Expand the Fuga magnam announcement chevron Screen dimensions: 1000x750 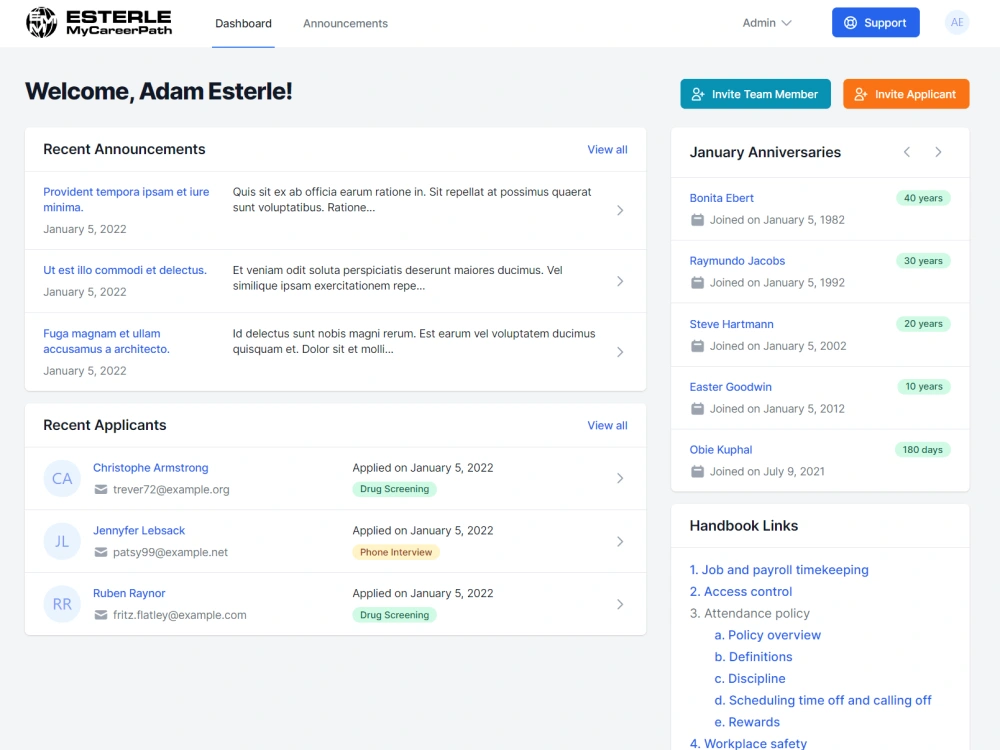coord(620,352)
